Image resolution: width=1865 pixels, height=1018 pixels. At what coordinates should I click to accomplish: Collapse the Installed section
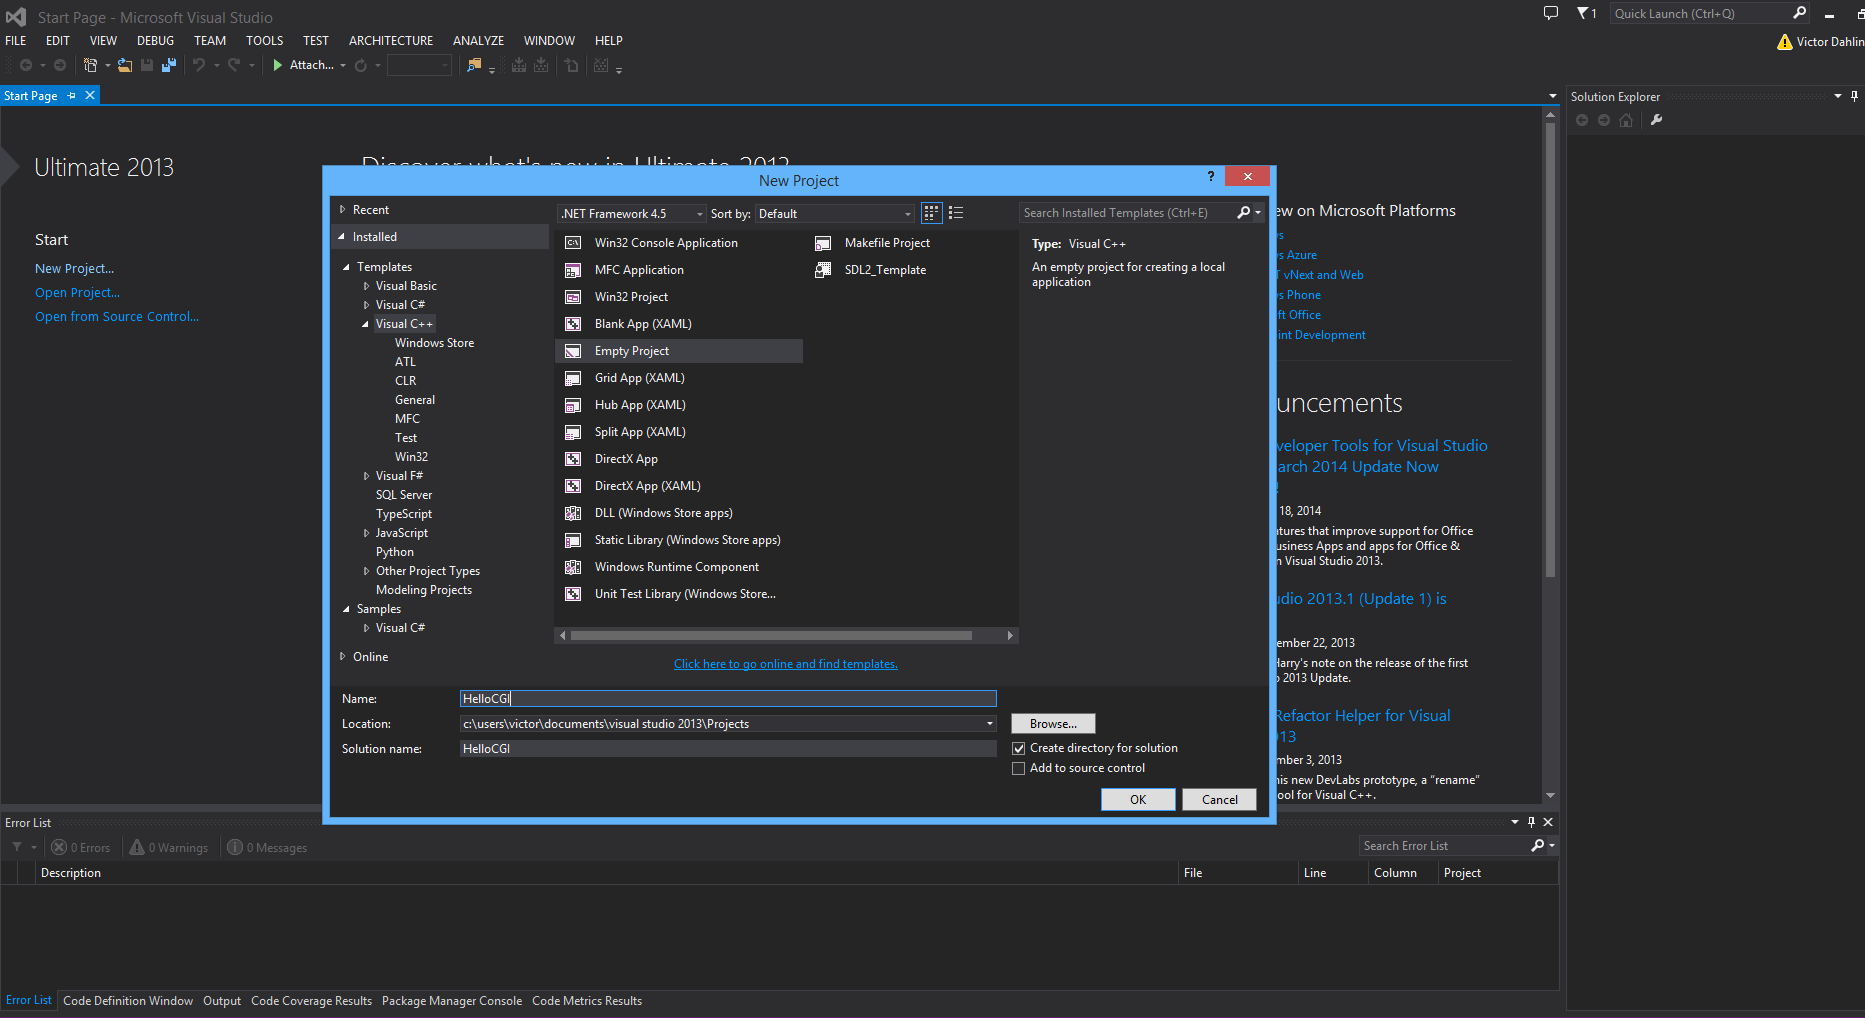tap(341, 237)
